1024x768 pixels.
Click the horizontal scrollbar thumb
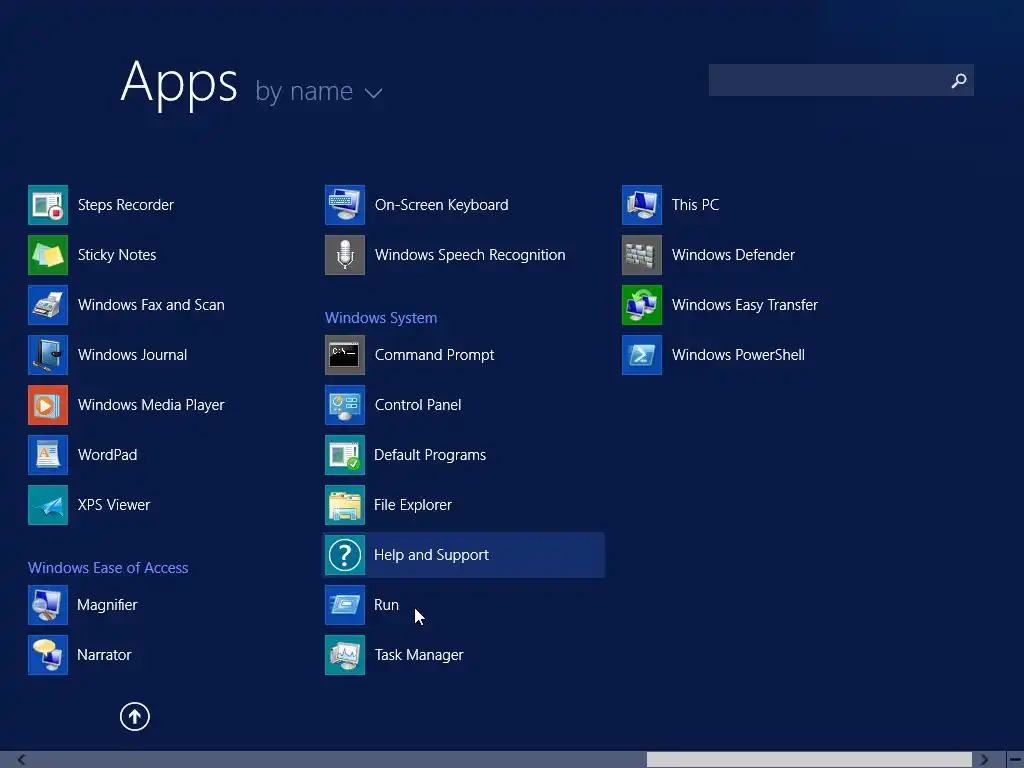point(810,760)
